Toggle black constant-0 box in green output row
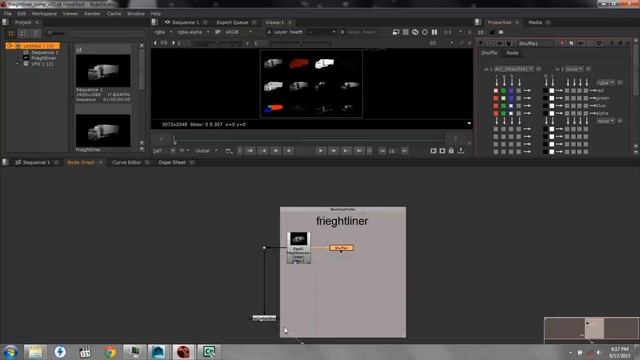This screenshot has width=640, height=360. point(545,98)
